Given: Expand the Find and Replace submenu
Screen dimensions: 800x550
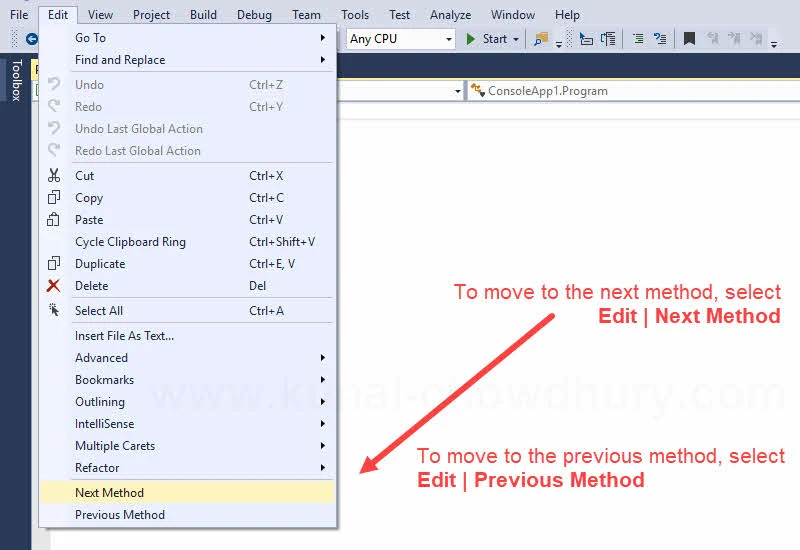Looking at the screenshot, I should (187, 60).
